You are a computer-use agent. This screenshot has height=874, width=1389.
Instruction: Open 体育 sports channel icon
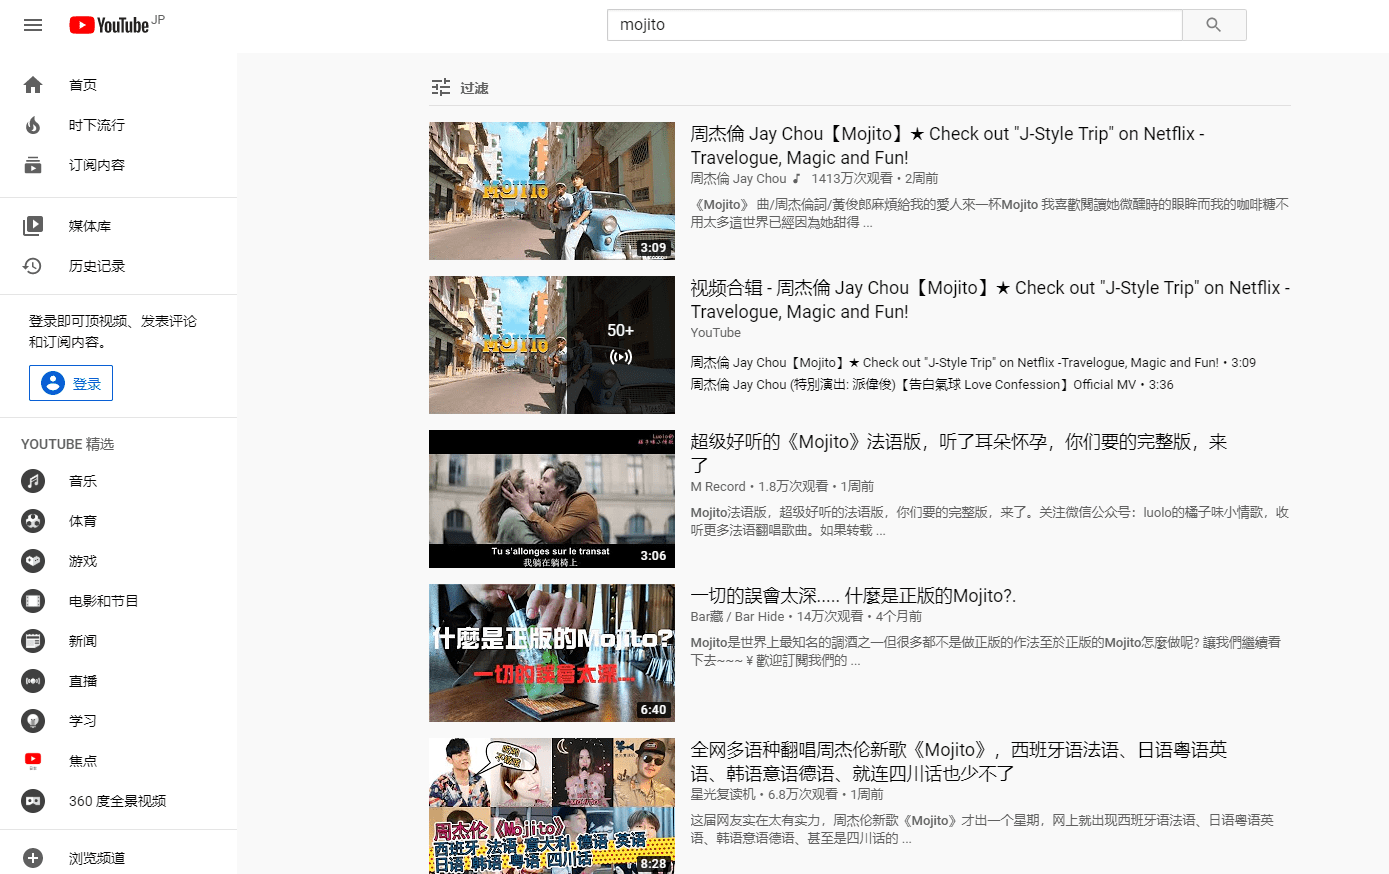[x=33, y=521]
